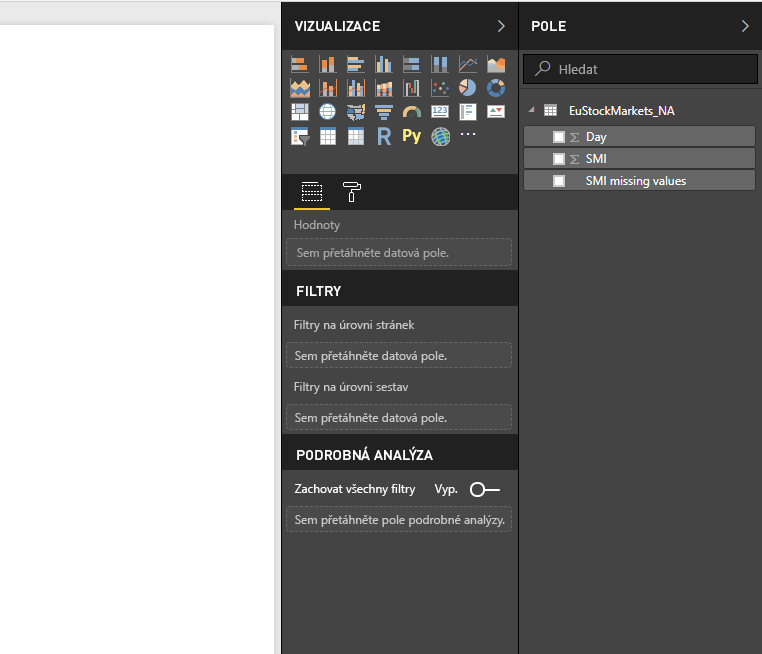Click the page level filters drop area
Screen dimensions: 762x654
(399, 355)
